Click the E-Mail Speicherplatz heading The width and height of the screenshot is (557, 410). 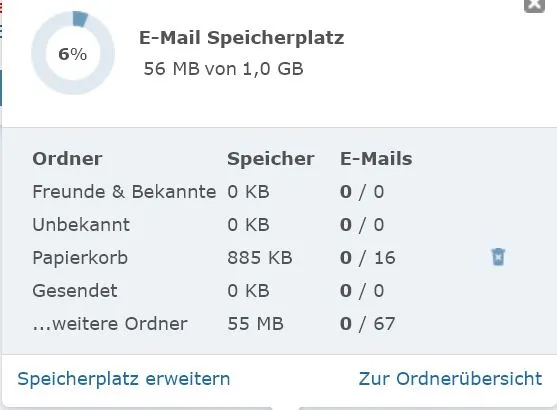(242, 38)
